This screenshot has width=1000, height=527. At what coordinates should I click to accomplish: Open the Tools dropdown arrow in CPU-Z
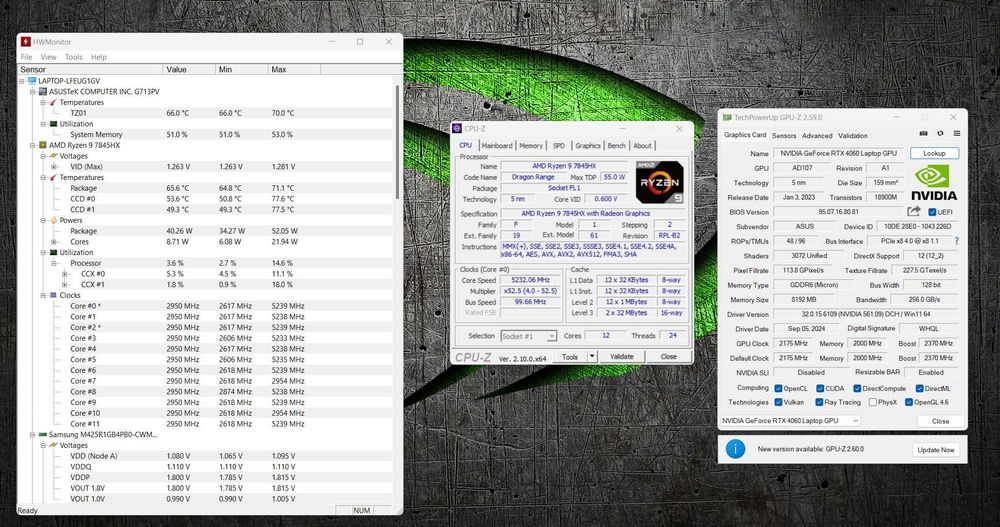(x=592, y=357)
